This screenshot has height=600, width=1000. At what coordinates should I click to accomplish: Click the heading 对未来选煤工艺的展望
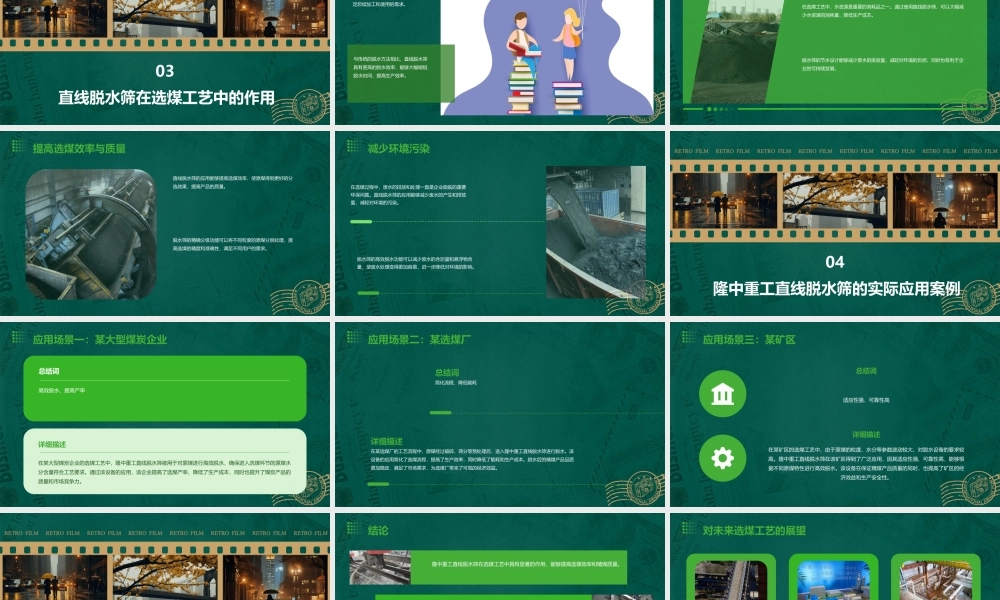pos(754,530)
